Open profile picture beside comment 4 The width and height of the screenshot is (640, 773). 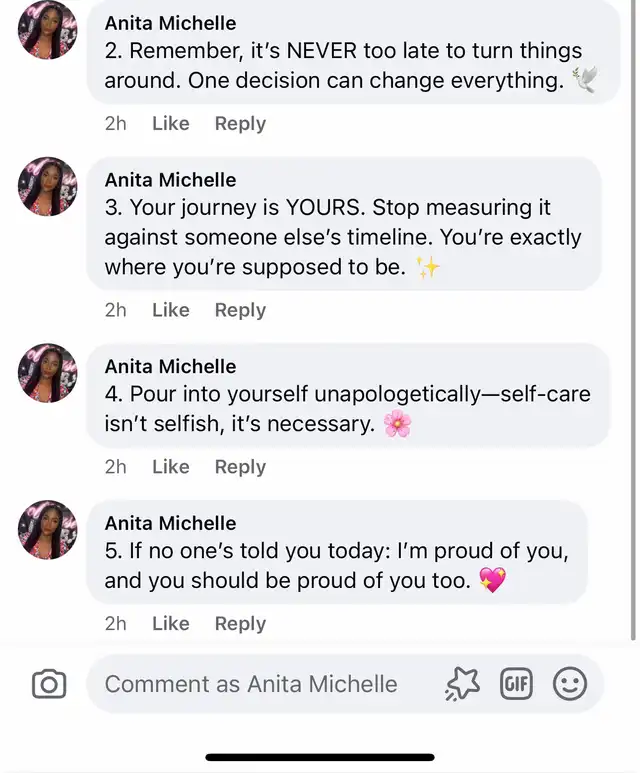click(x=47, y=373)
